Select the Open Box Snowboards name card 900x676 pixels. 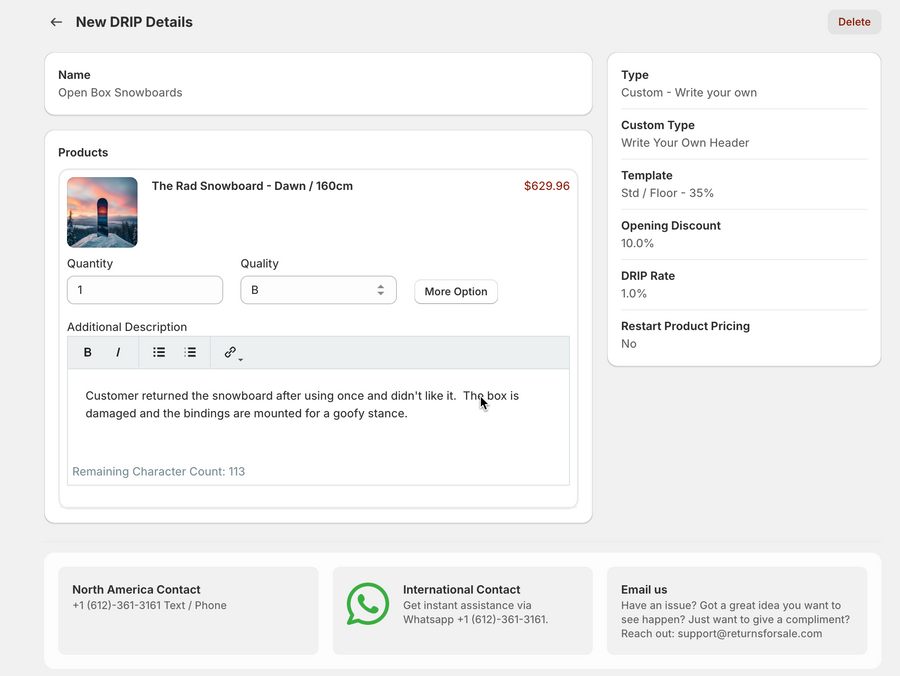(318, 84)
